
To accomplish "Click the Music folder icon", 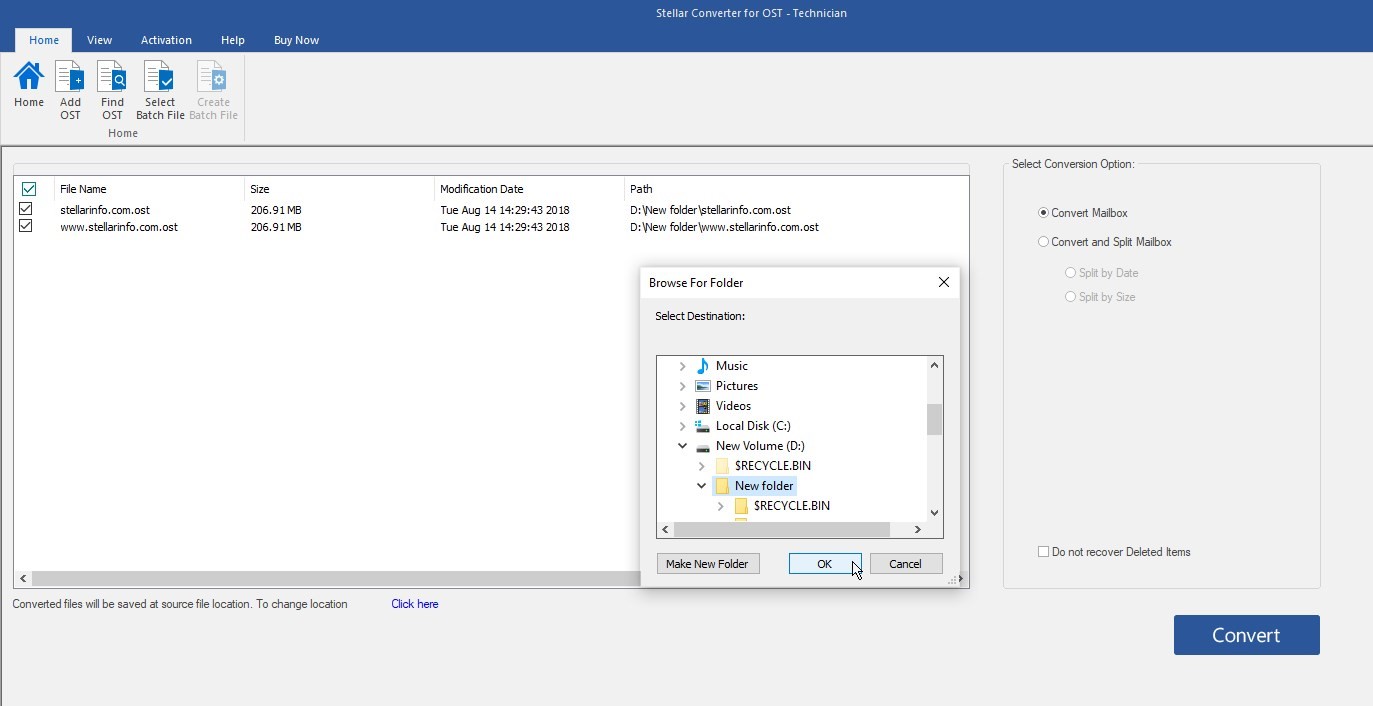I will coord(703,366).
